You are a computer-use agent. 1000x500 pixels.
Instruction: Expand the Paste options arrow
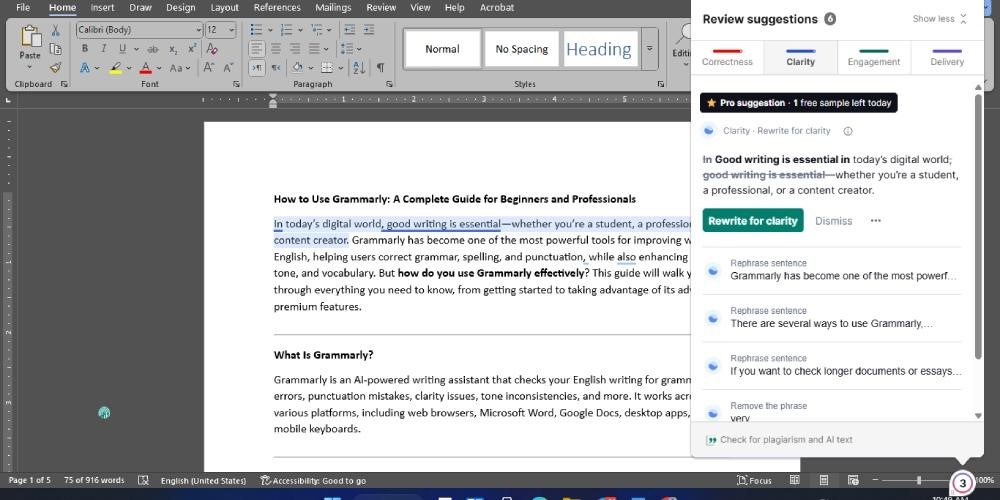pyautogui.click(x=29, y=67)
